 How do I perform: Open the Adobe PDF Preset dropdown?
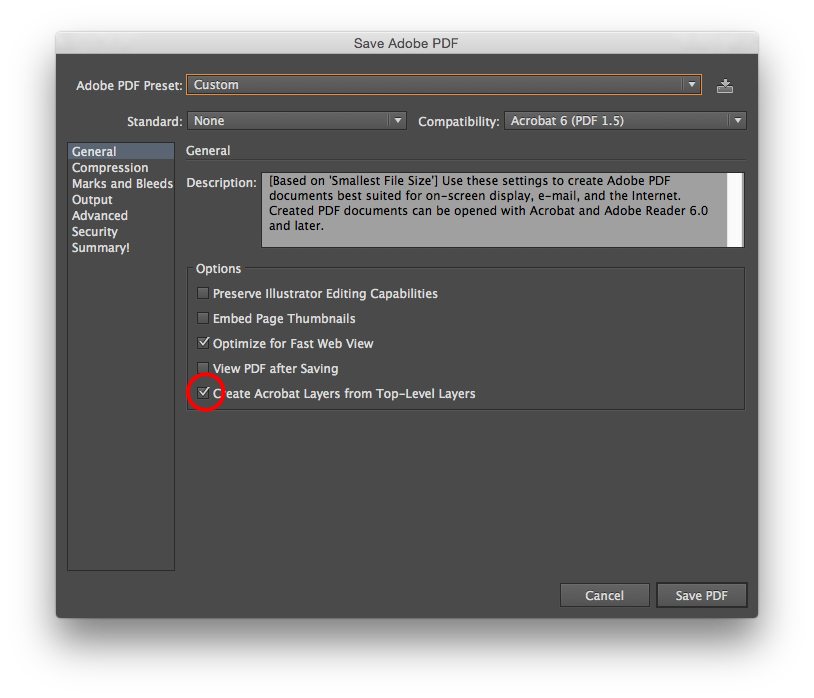pos(691,85)
